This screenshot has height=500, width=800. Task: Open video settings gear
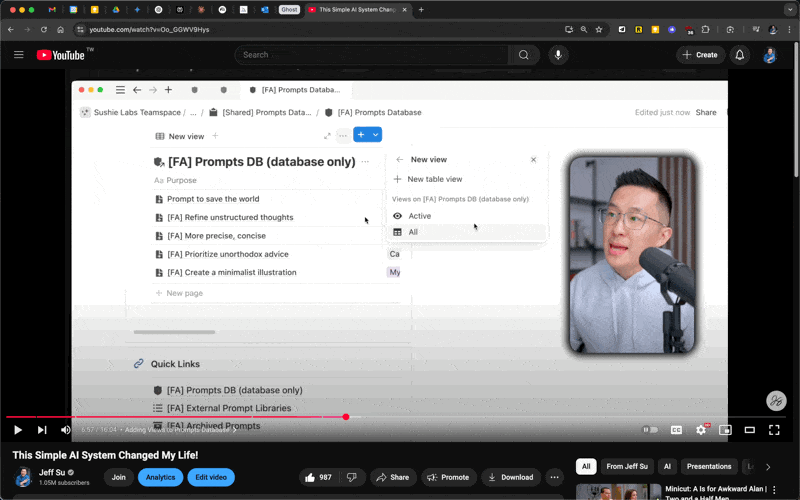click(x=701, y=430)
